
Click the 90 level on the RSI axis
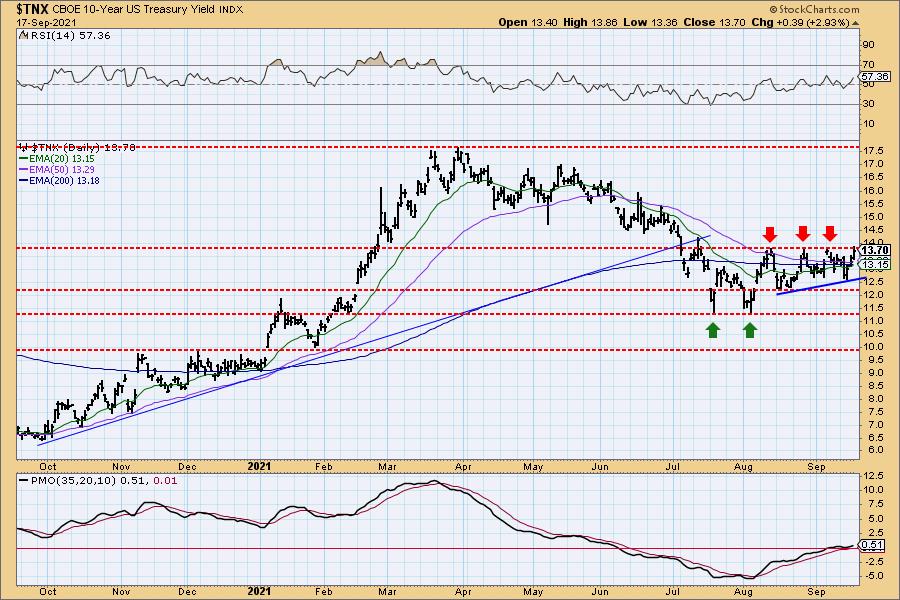tap(868, 45)
